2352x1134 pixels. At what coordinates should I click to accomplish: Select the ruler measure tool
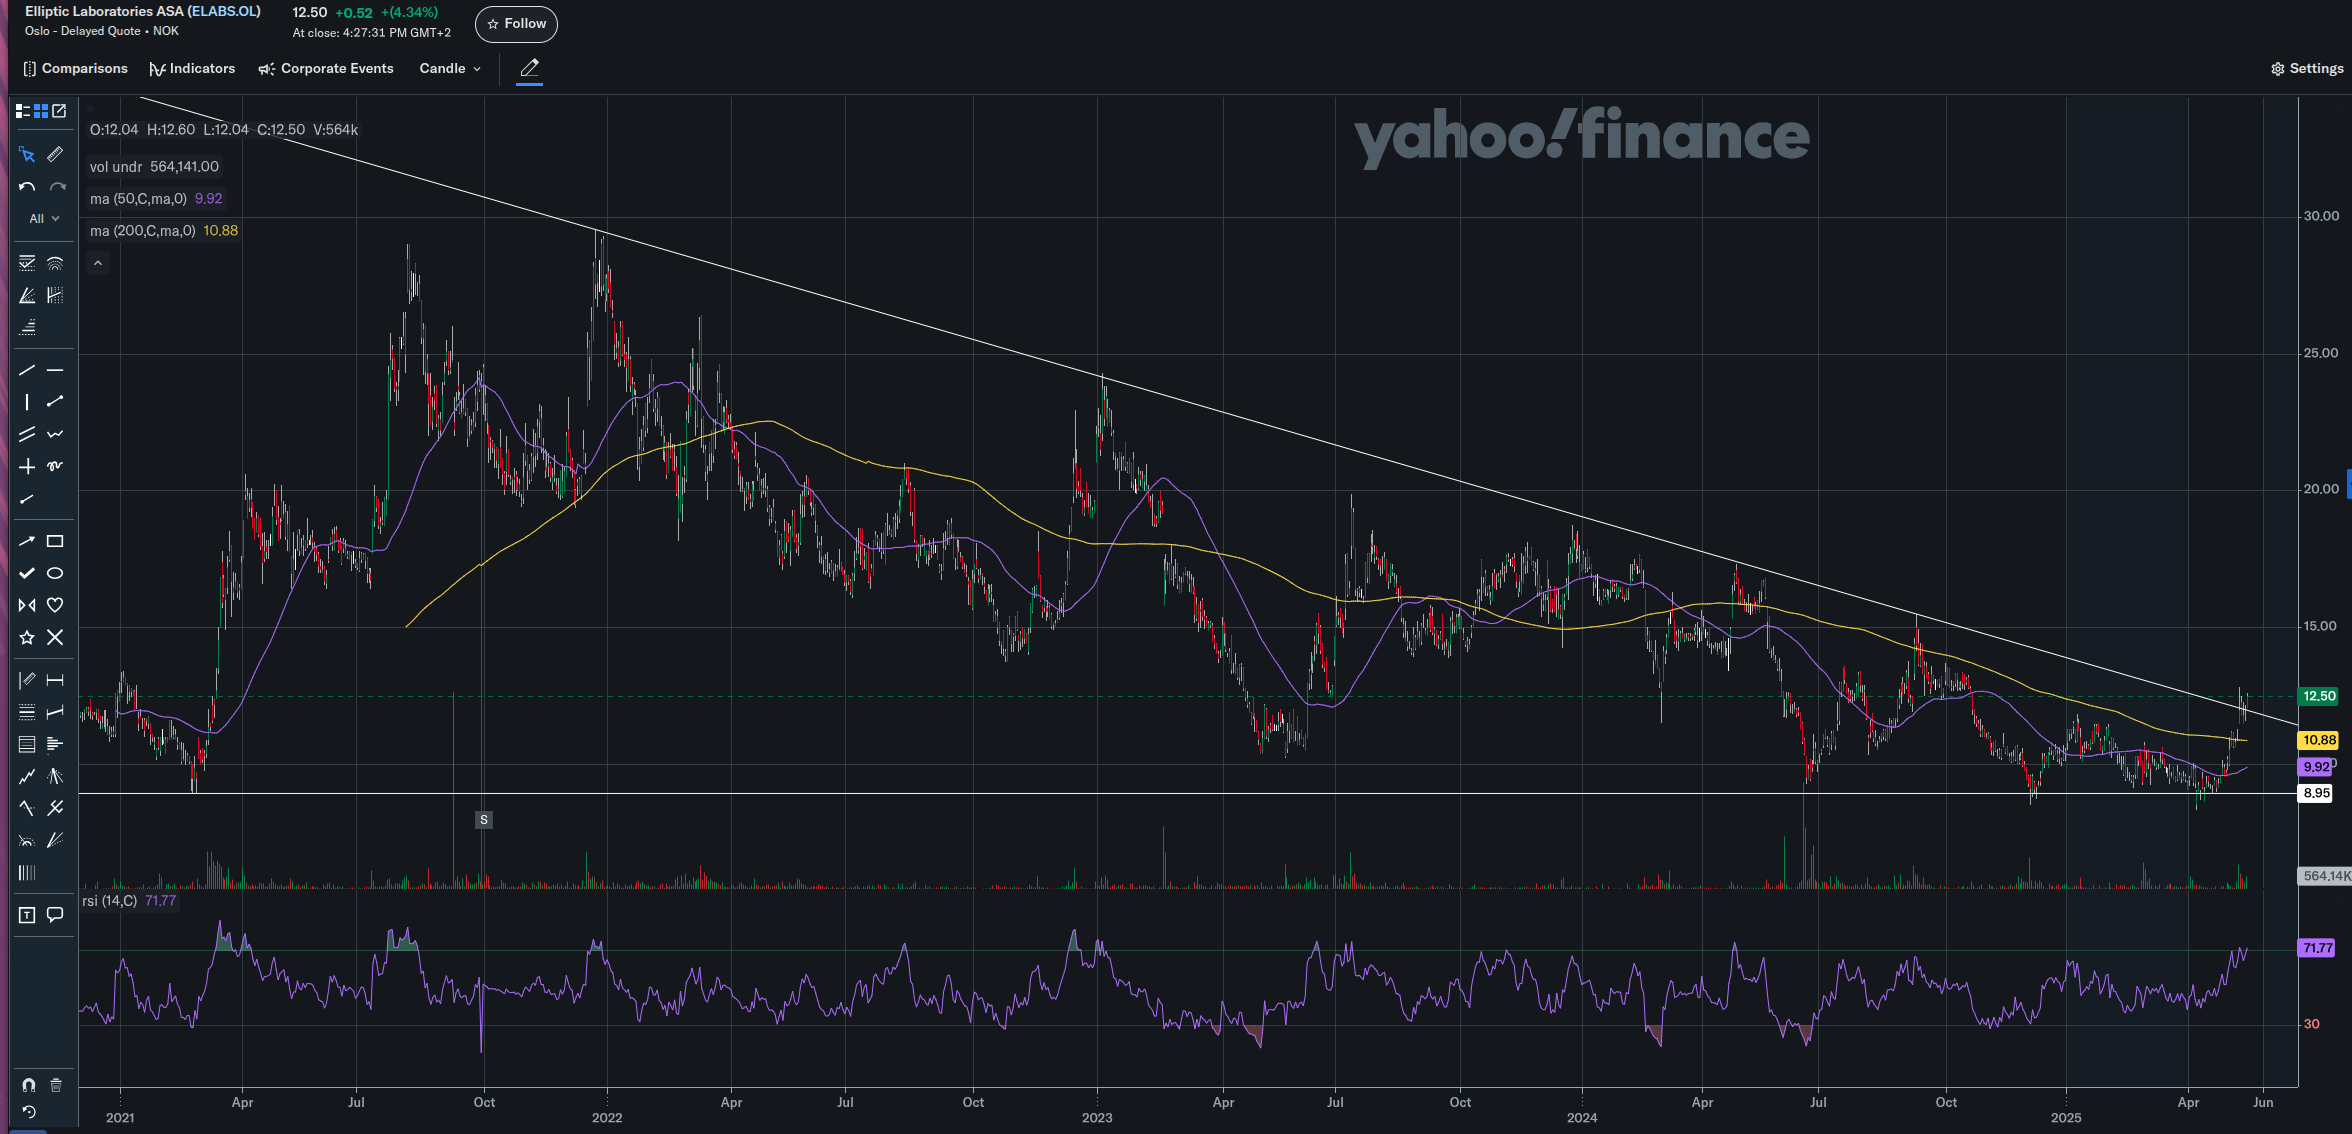coord(55,154)
